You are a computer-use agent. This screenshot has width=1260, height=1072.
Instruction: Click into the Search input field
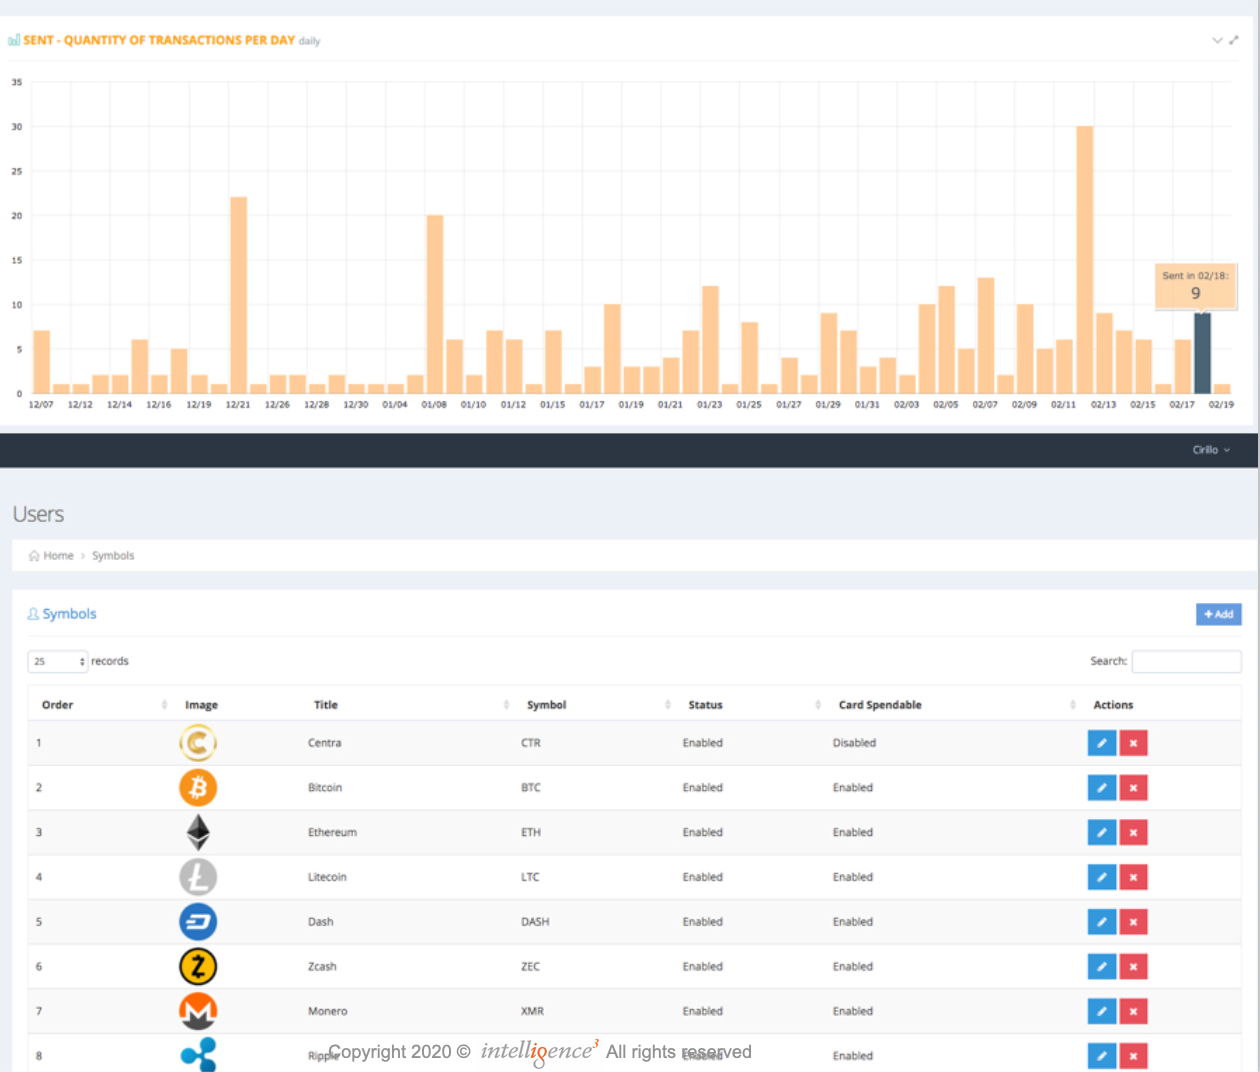[x=1186, y=661]
